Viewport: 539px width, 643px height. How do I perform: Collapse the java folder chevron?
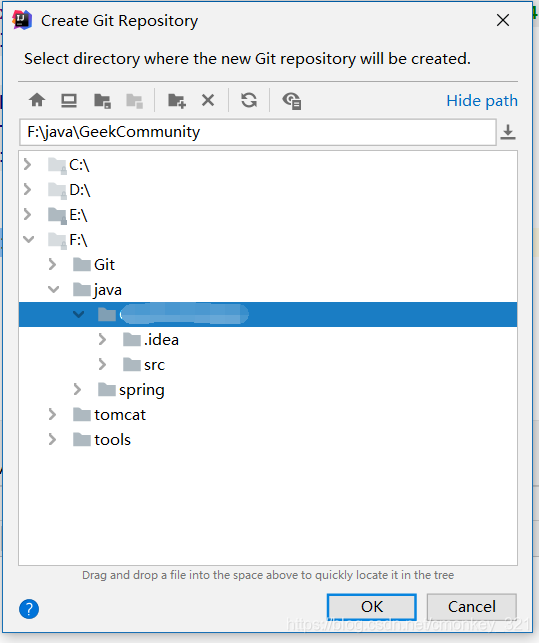tap(53, 290)
